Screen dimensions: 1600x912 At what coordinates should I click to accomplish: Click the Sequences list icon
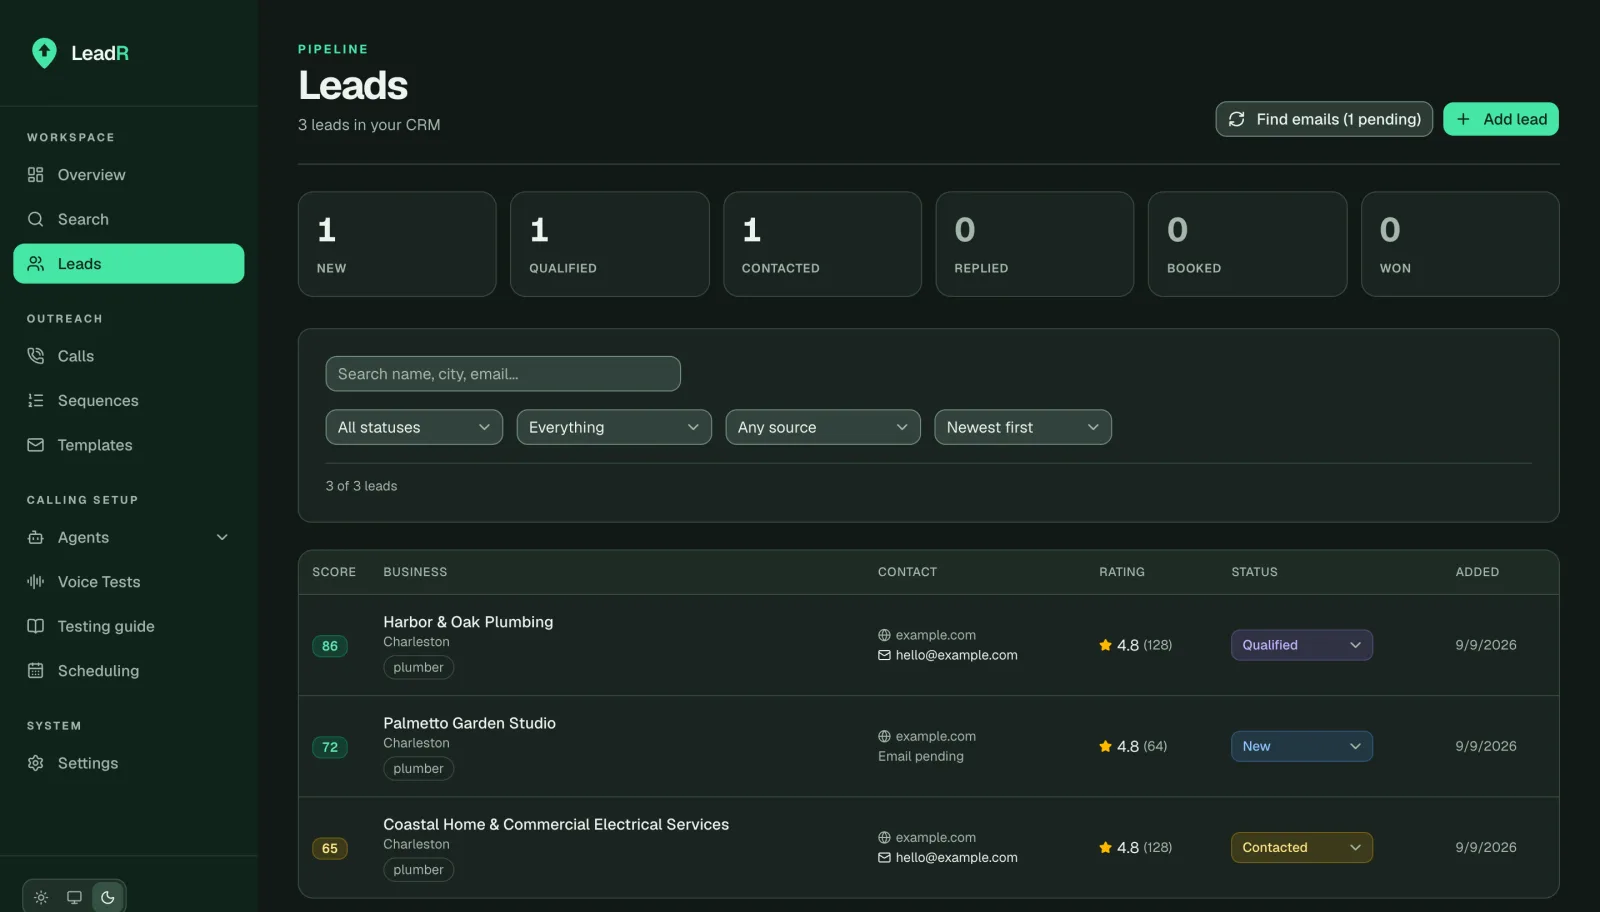[x=36, y=401]
